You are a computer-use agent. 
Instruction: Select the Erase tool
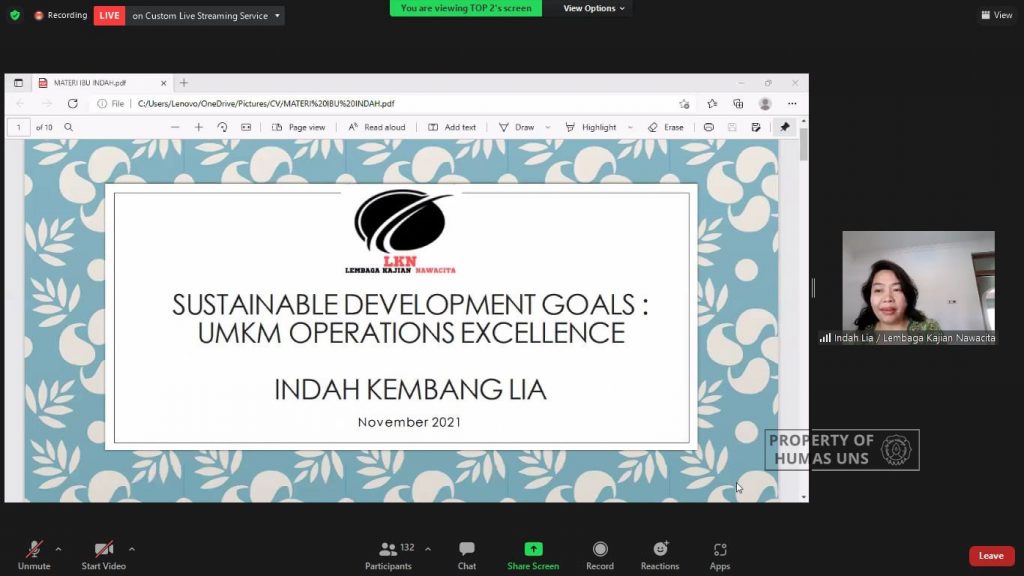click(x=665, y=127)
